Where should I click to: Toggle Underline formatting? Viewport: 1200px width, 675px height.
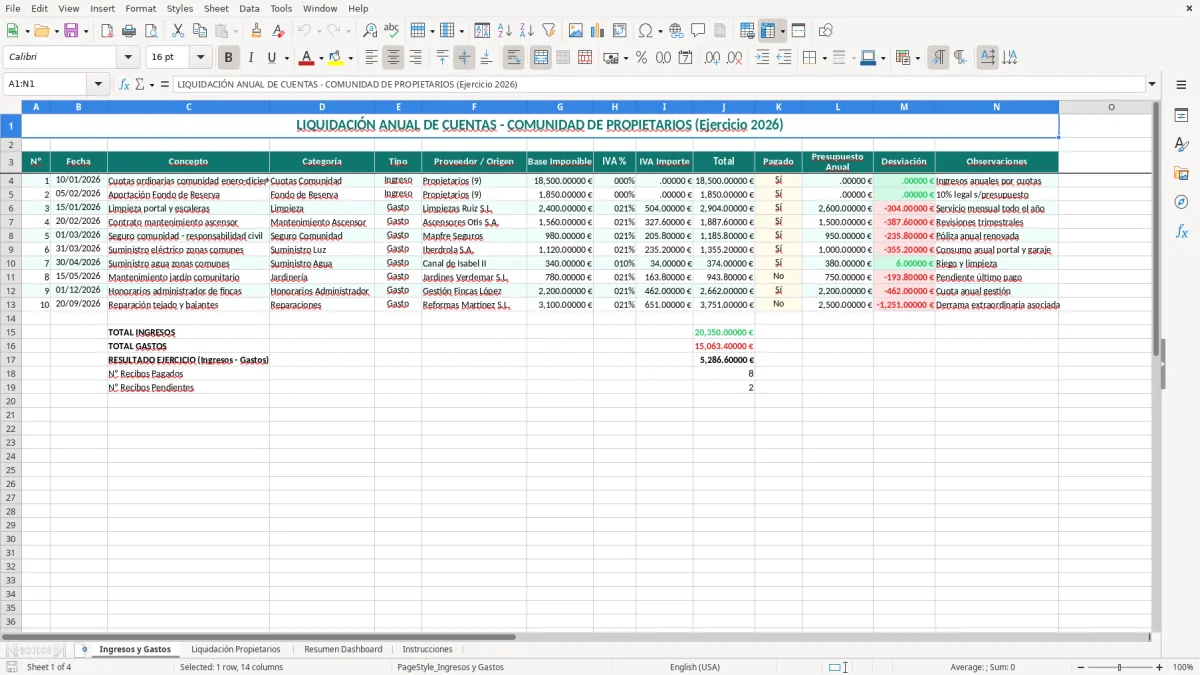(271, 58)
